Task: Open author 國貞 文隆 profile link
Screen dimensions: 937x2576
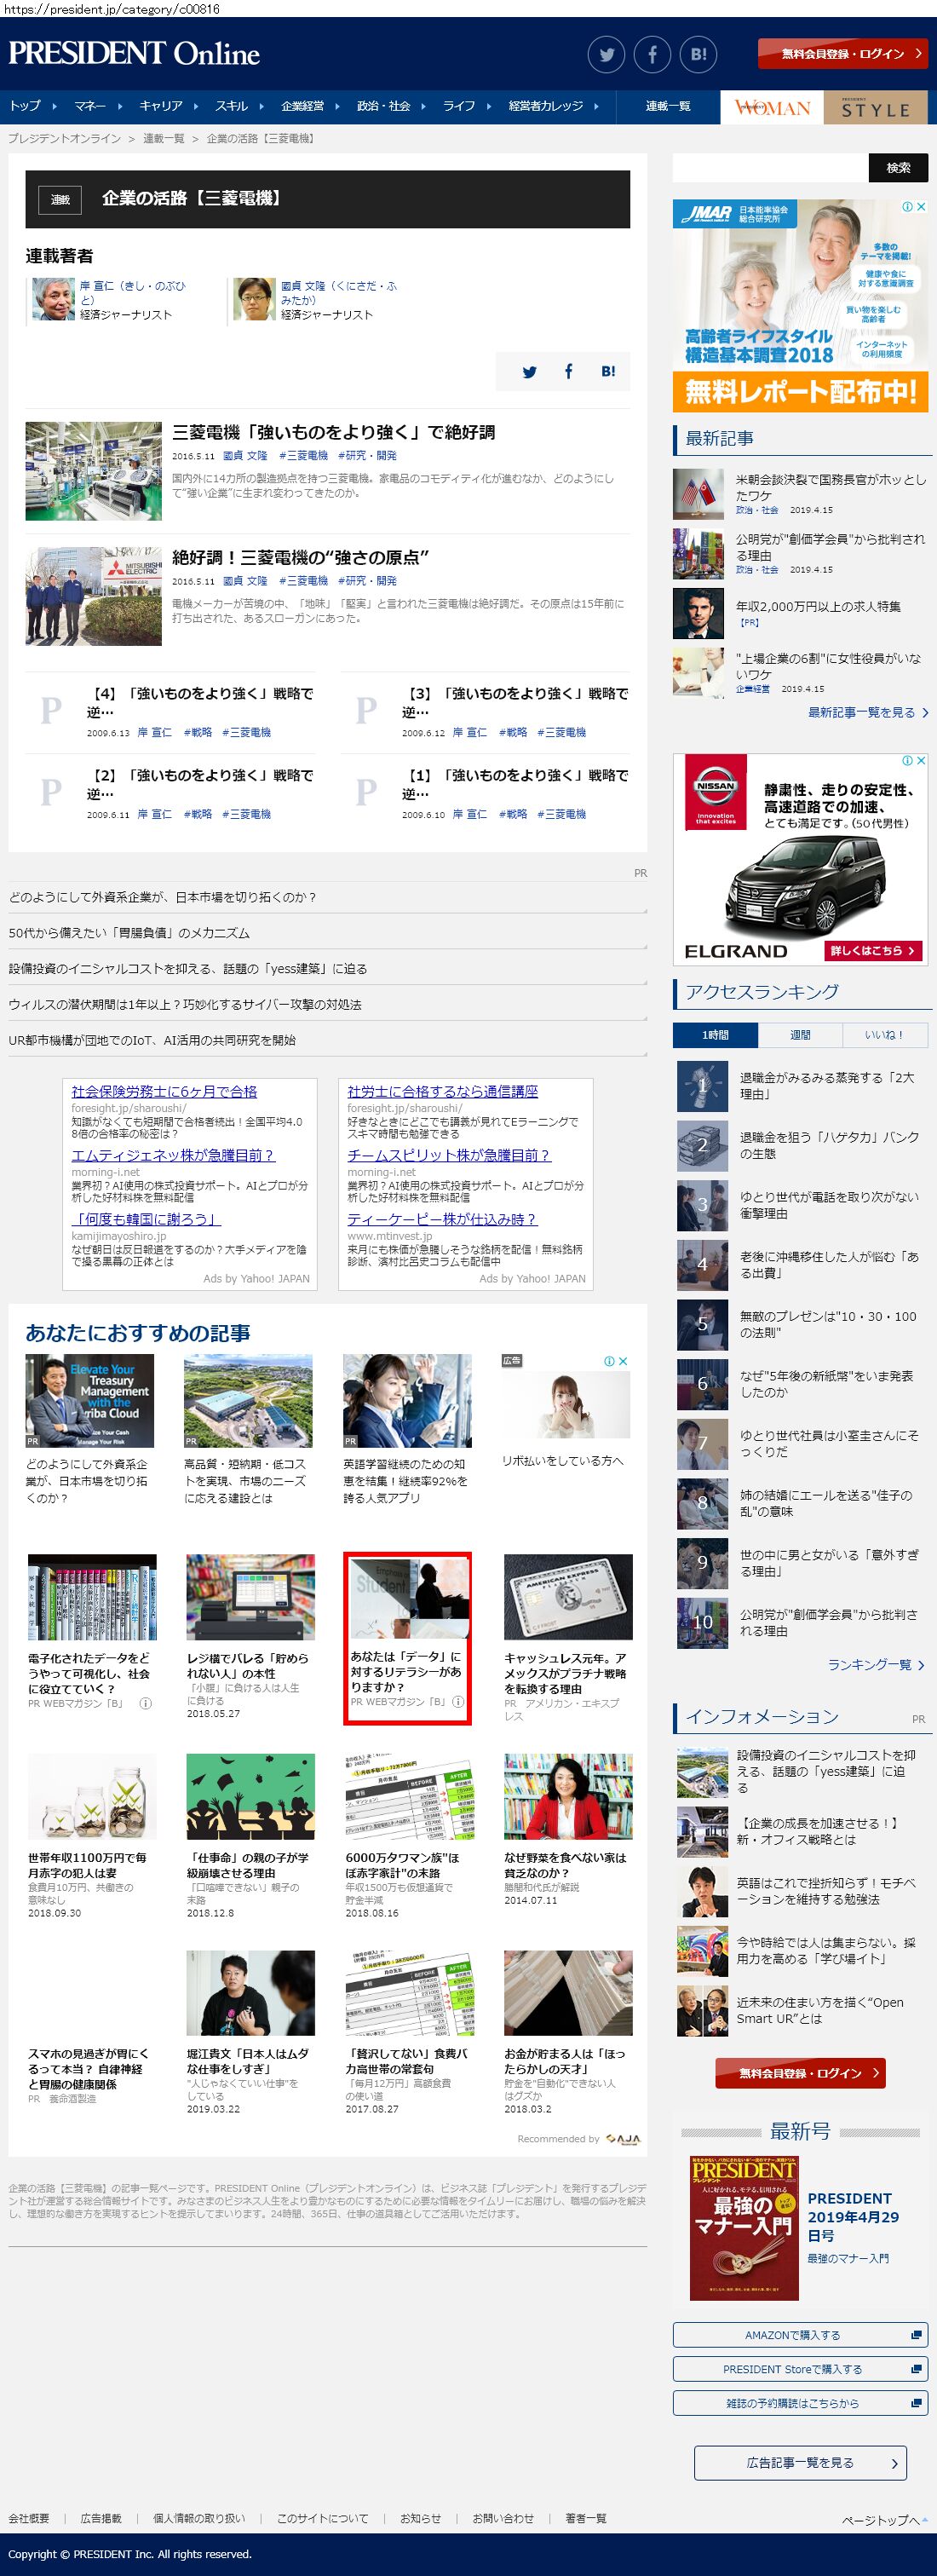Action: click(339, 292)
